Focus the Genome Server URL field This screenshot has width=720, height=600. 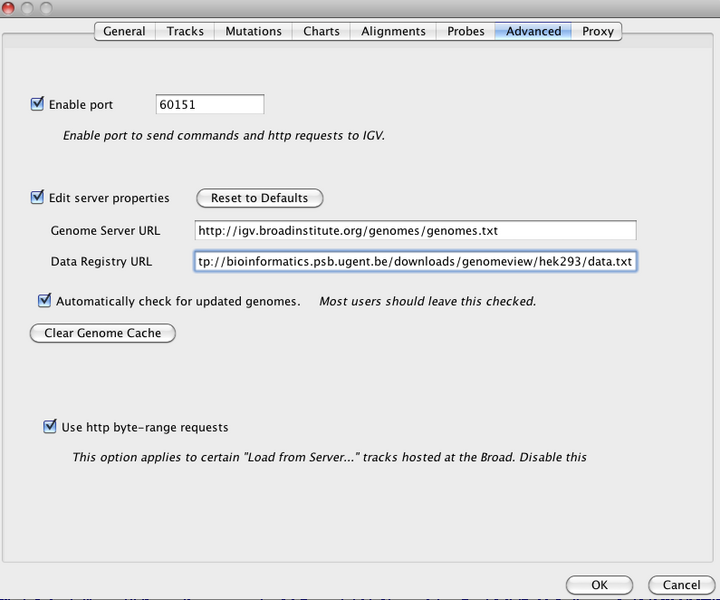pos(415,231)
